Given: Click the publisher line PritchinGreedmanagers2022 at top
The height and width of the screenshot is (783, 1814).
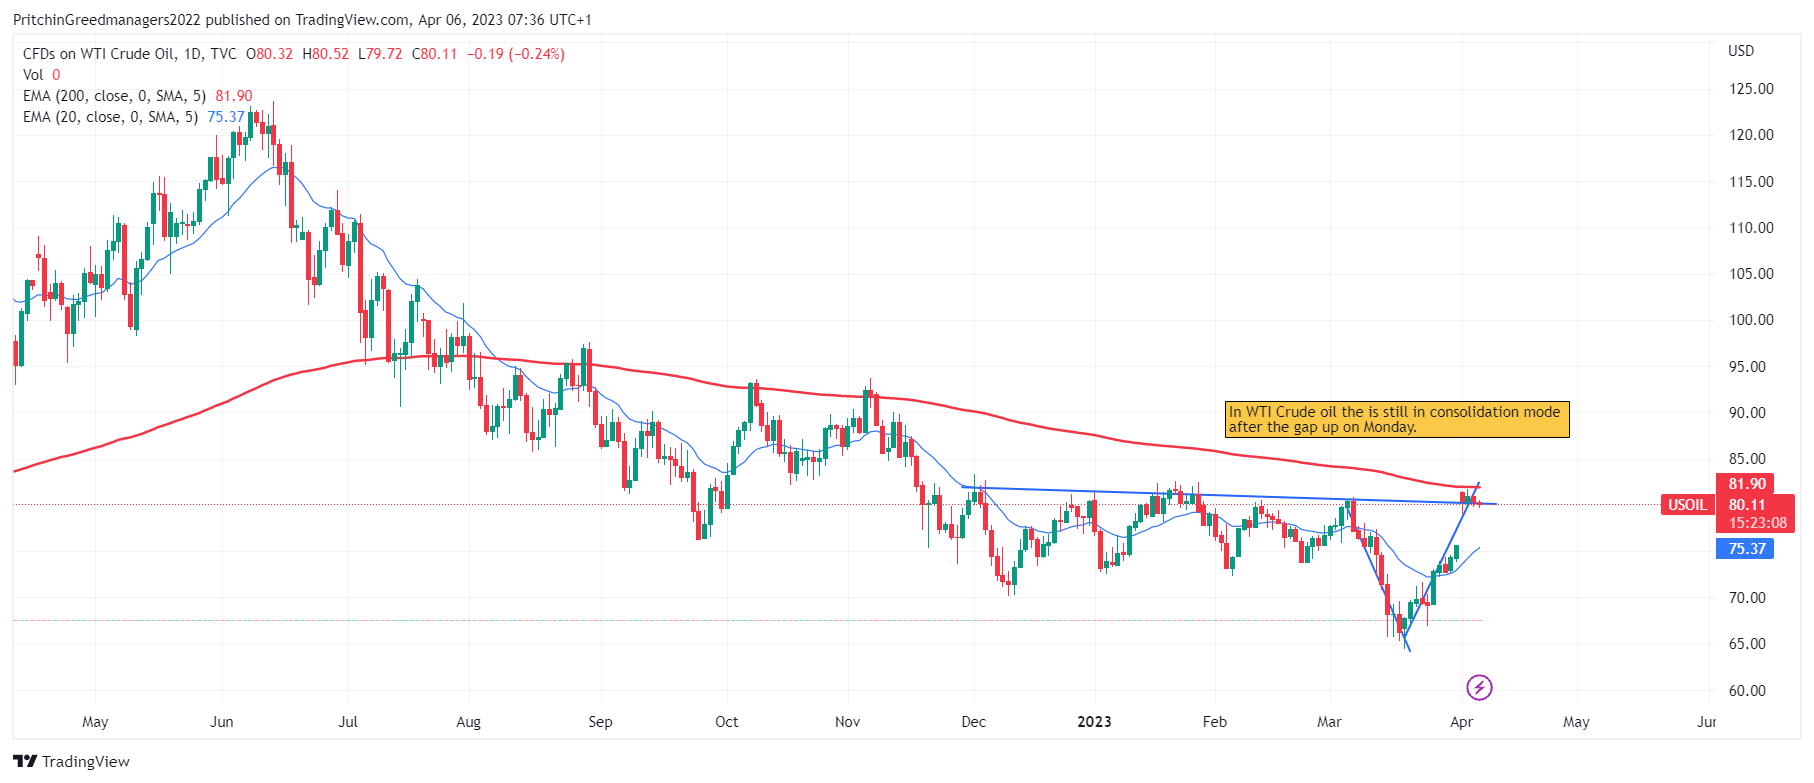Looking at the screenshot, I should click(x=302, y=20).
